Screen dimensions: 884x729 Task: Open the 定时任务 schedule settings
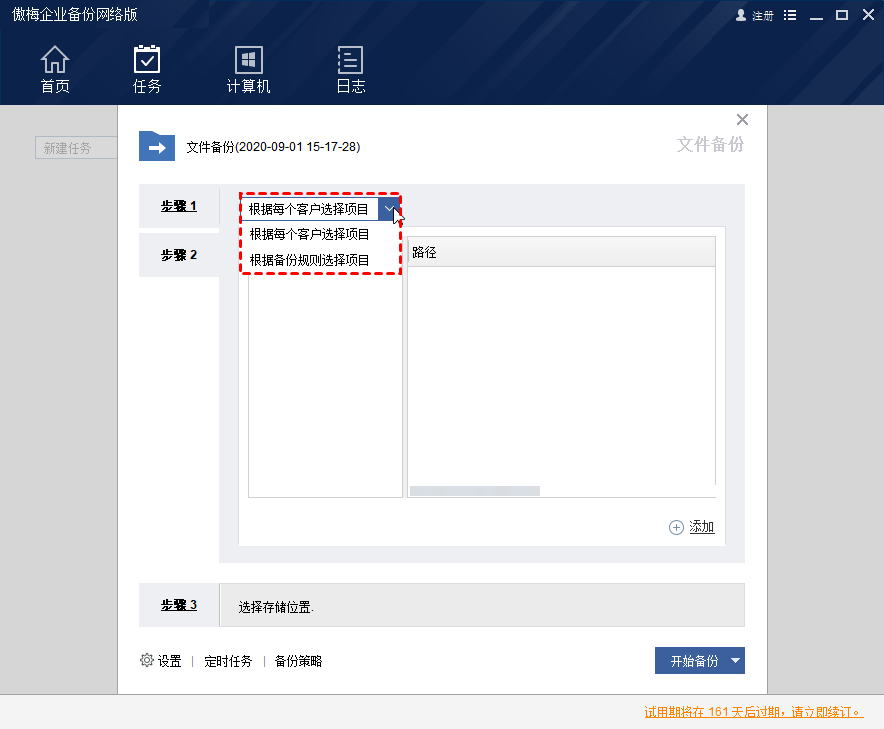tap(228, 660)
